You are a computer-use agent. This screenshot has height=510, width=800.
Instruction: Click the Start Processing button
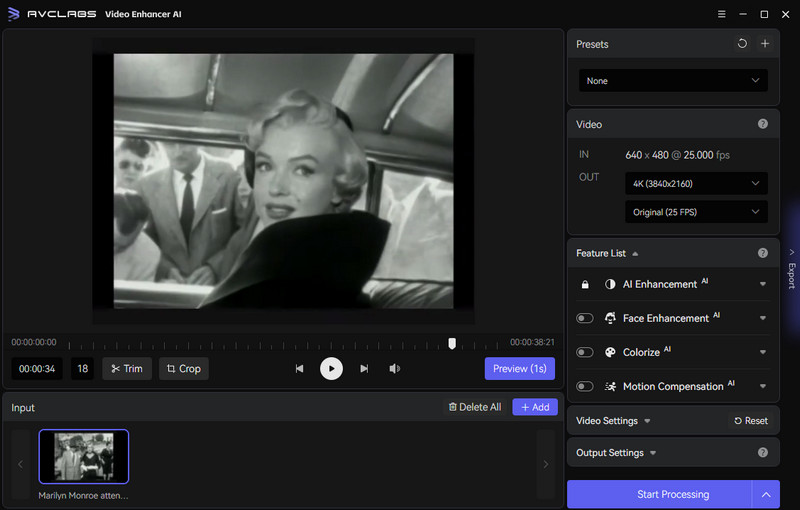[659, 494]
